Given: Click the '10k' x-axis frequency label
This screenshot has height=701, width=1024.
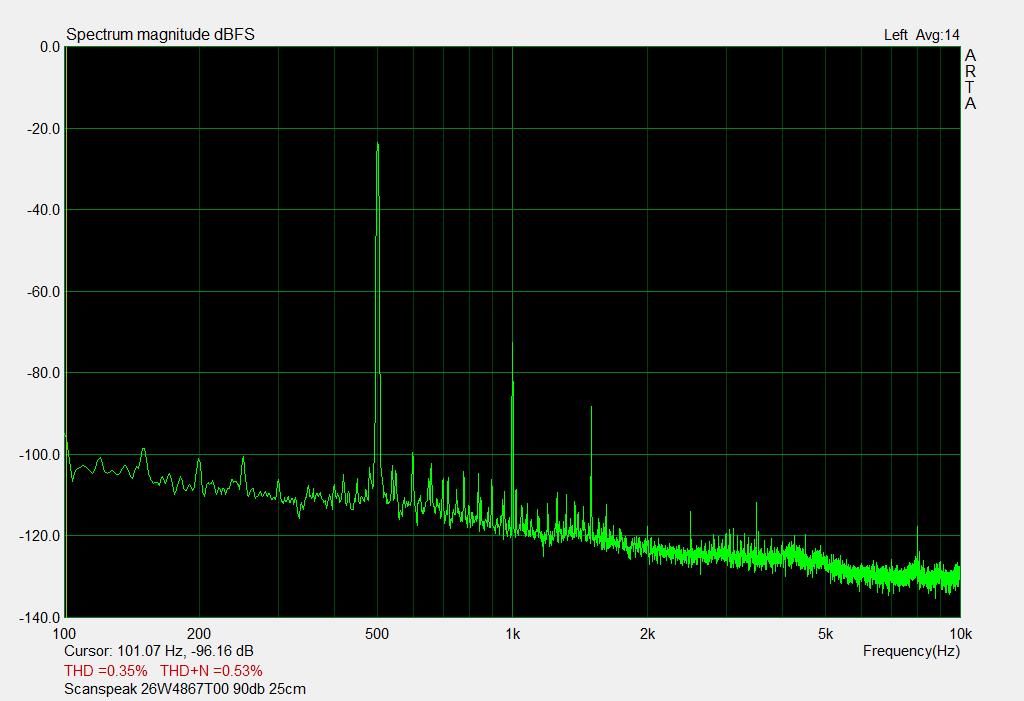Looking at the screenshot, I should (960, 634).
